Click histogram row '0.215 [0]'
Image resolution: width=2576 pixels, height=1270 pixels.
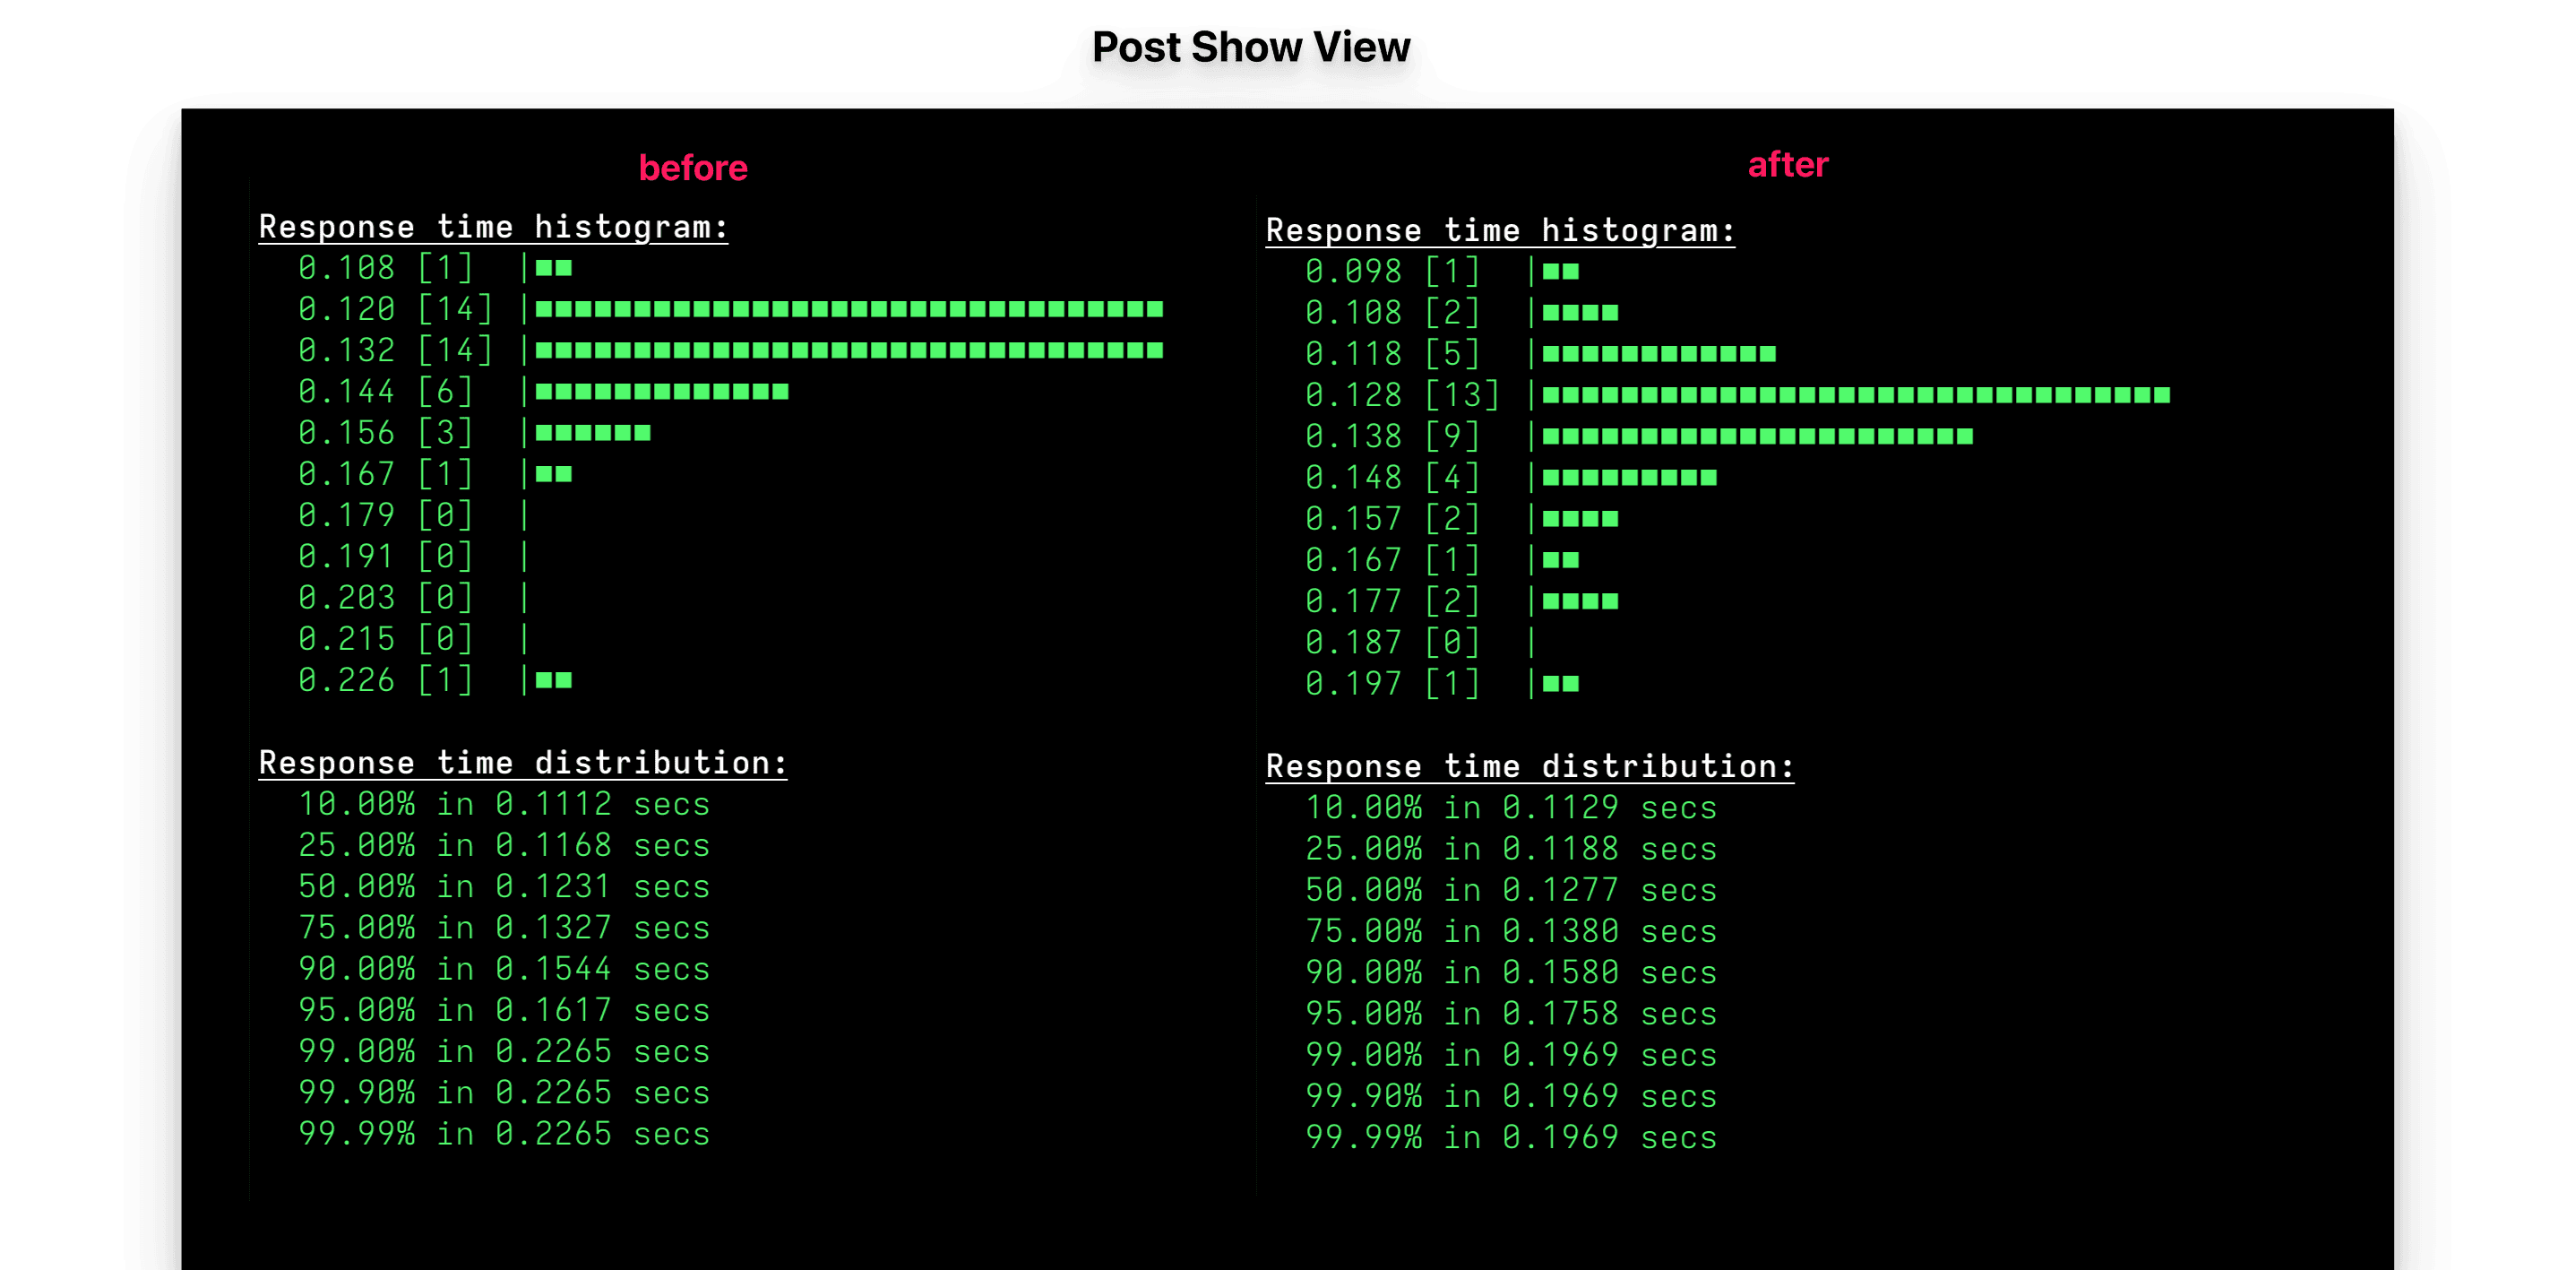tap(413, 639)
